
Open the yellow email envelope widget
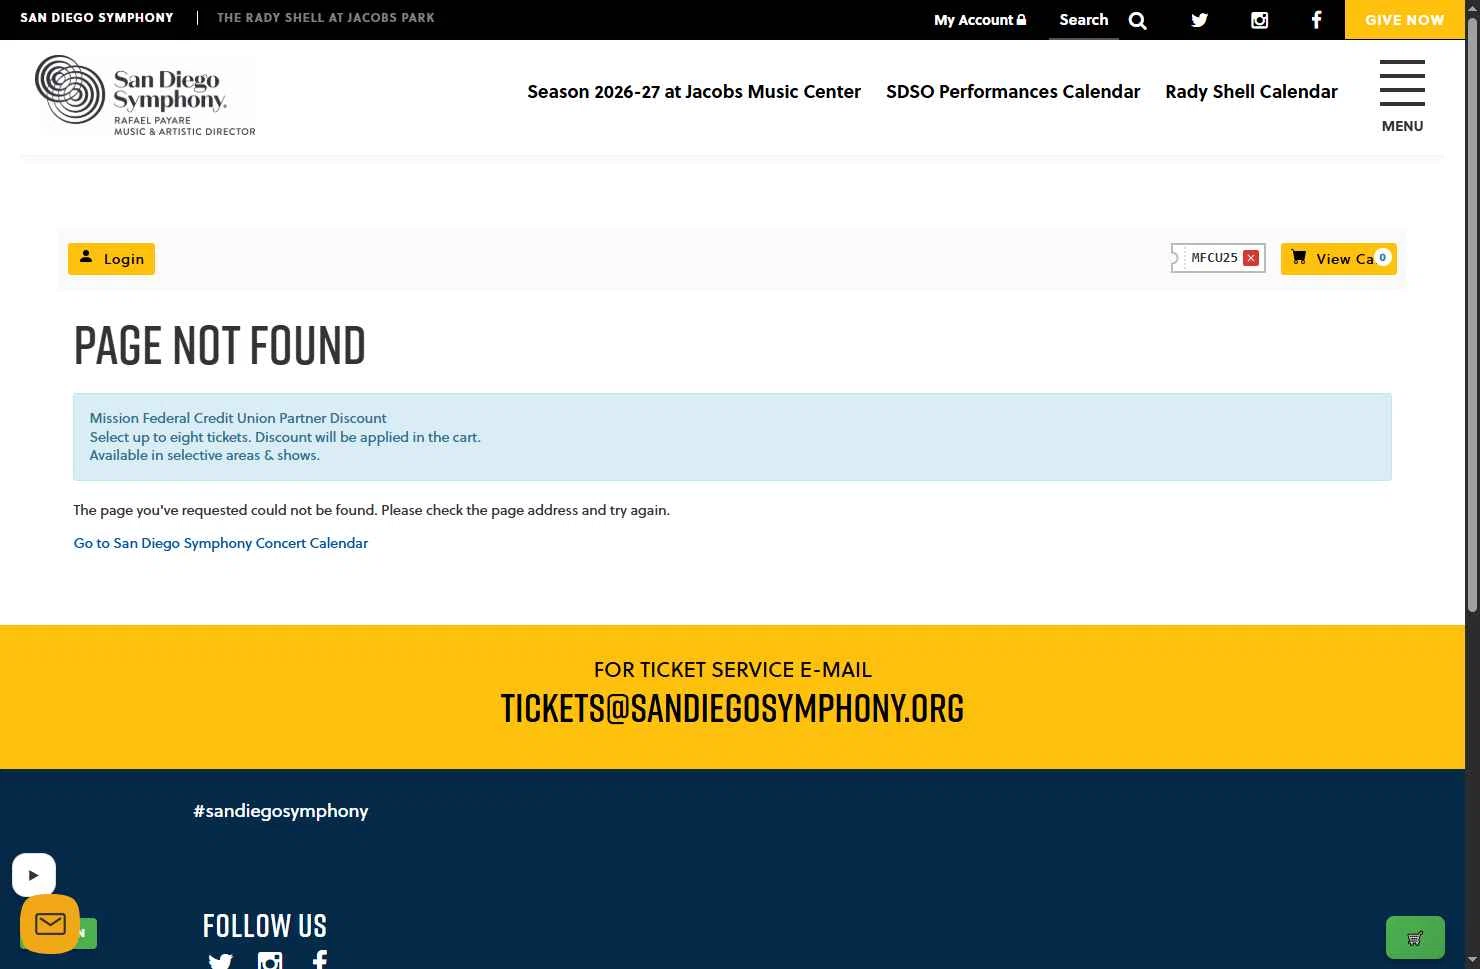50,923
